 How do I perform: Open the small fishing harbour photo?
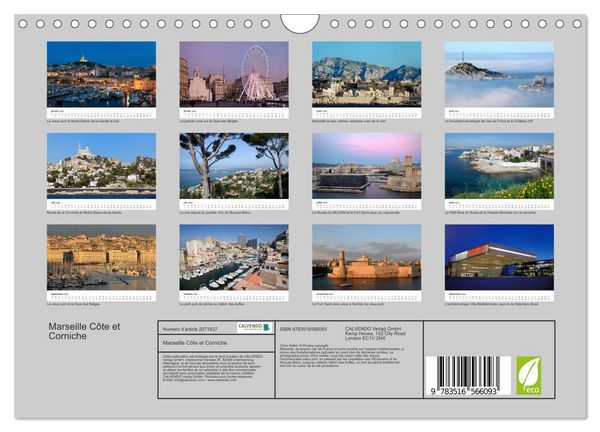(x=234, y=257)
